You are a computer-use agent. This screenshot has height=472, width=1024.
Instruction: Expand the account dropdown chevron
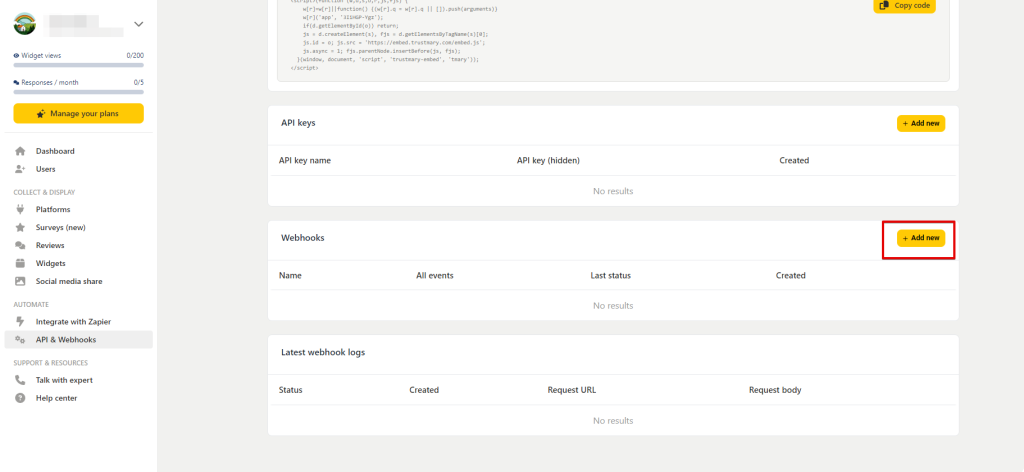click(138, 24)
